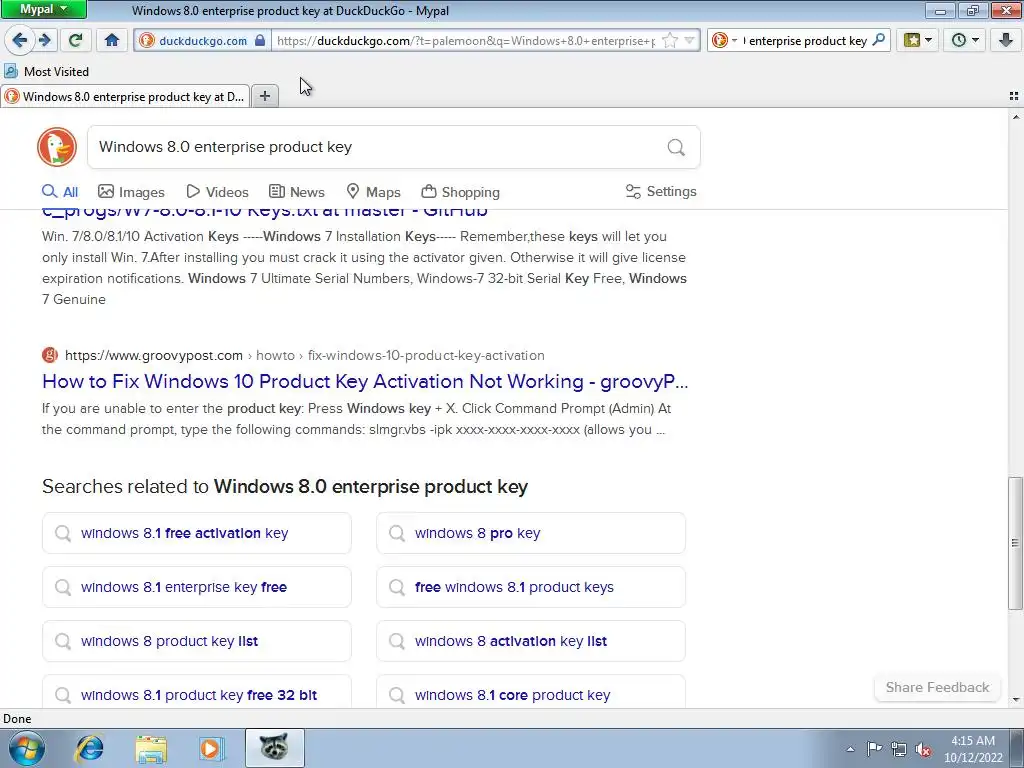Open a new tab with the plus button
The image size is (1024, 768).
click(x=264, y=97)
